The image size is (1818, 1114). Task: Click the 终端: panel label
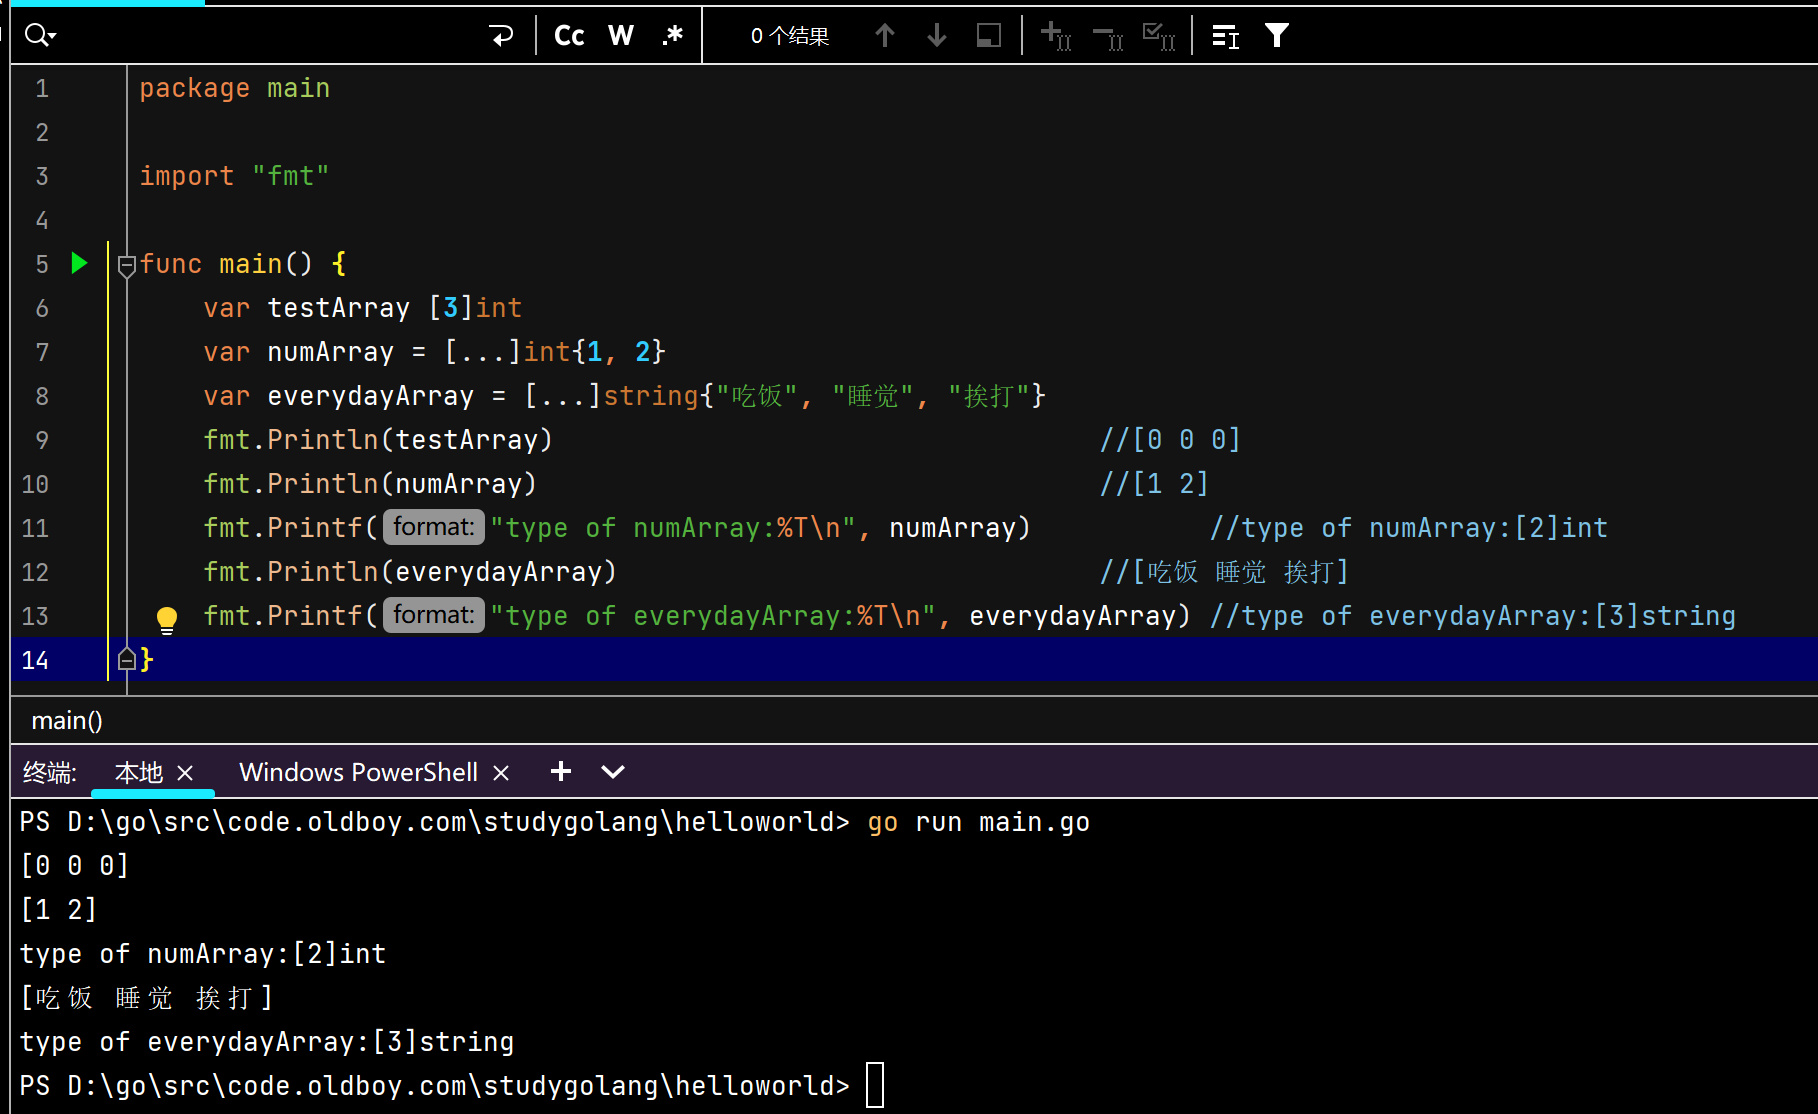pyautogui.click(x=49, y=772)
